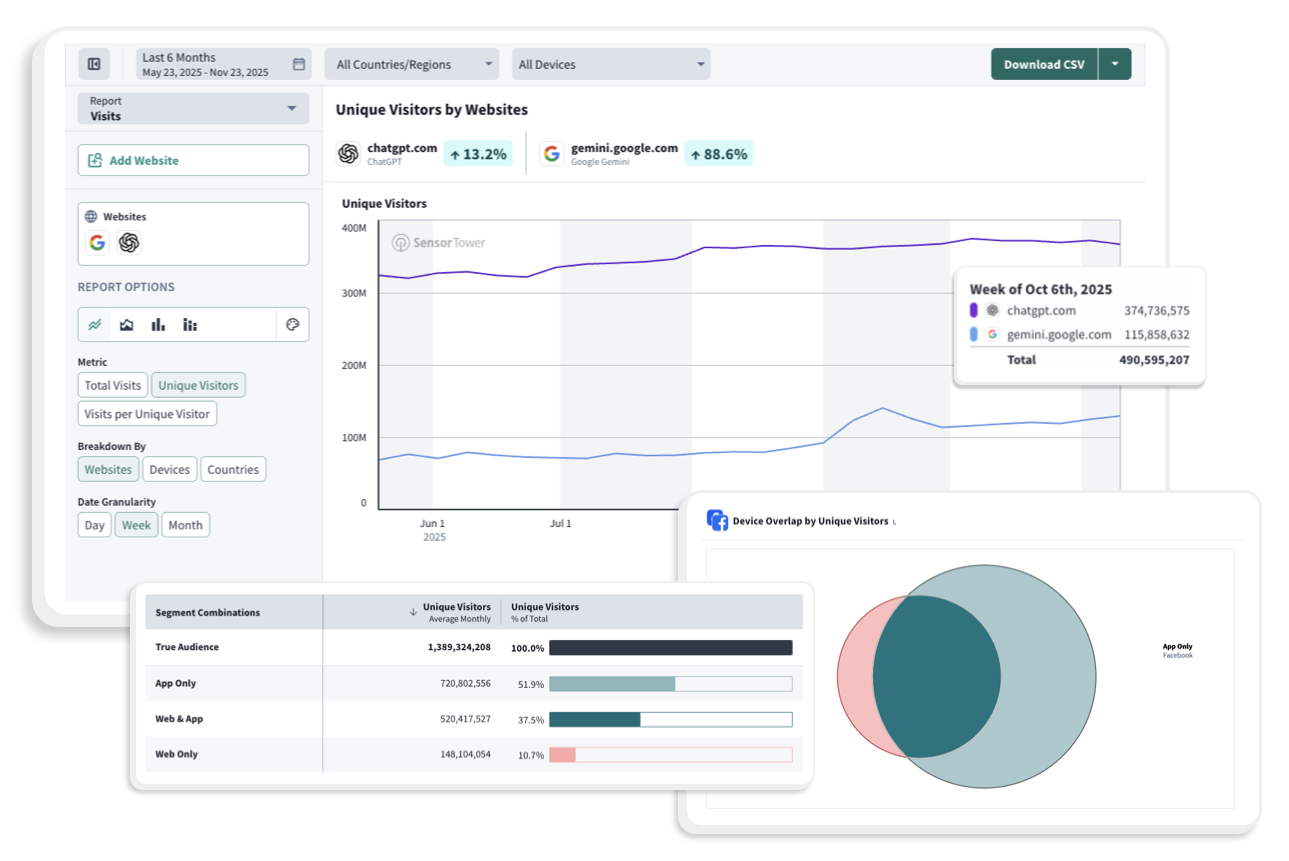1289x861 pixels.
Task: Expand the All Countries/Regions dropdown
Action: pyautogui.click(x=410, y=63)
